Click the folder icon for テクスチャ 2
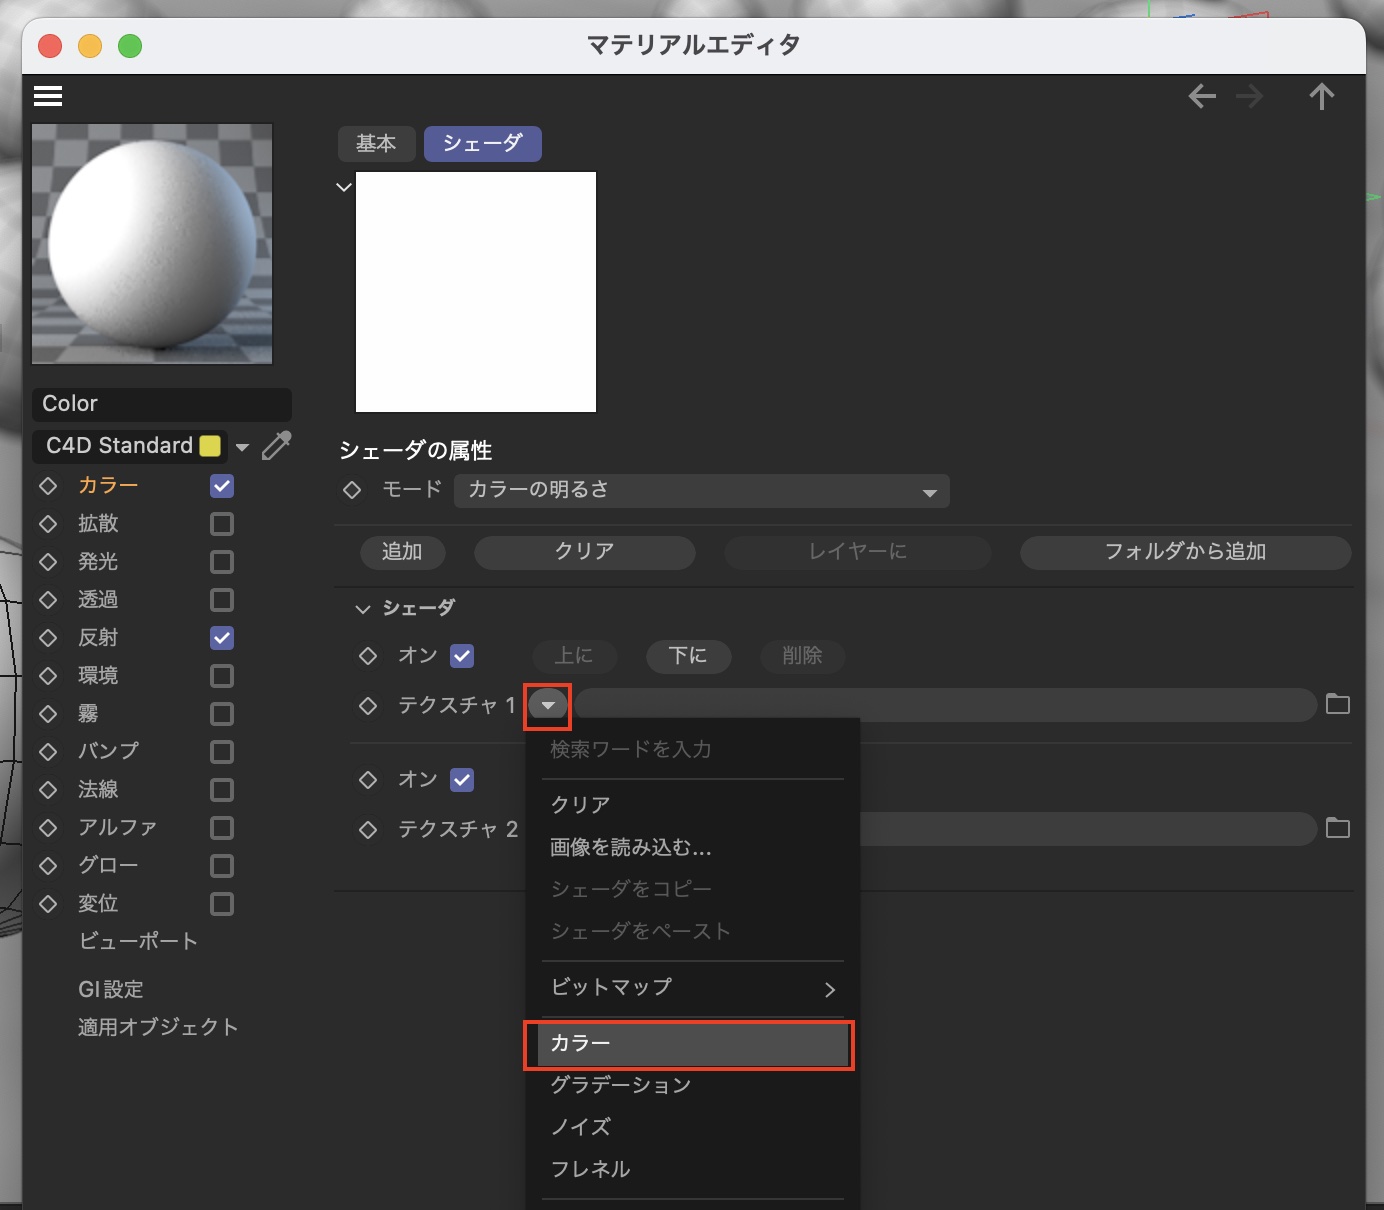1384x1210 pixels. [x=1337, y=829]
